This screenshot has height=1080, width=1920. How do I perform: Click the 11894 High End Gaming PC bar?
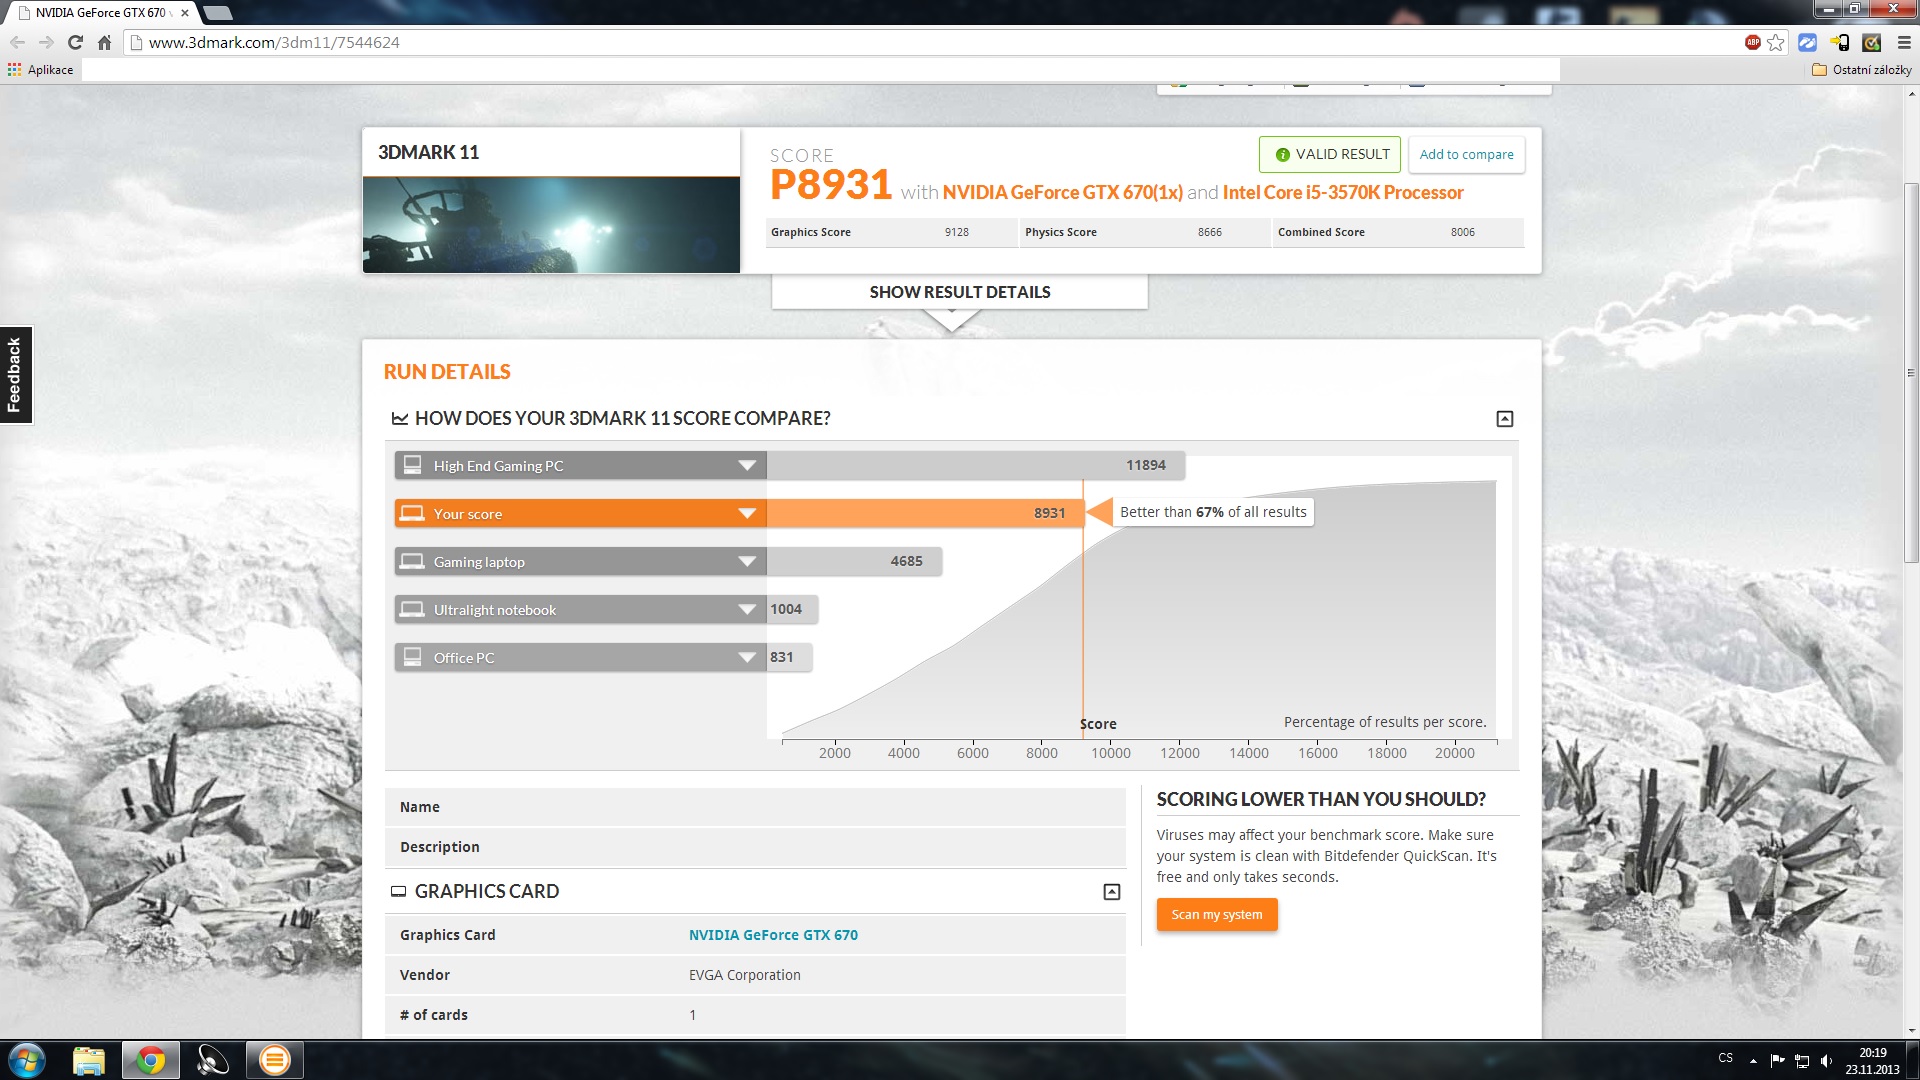click(x=976, y=465)
